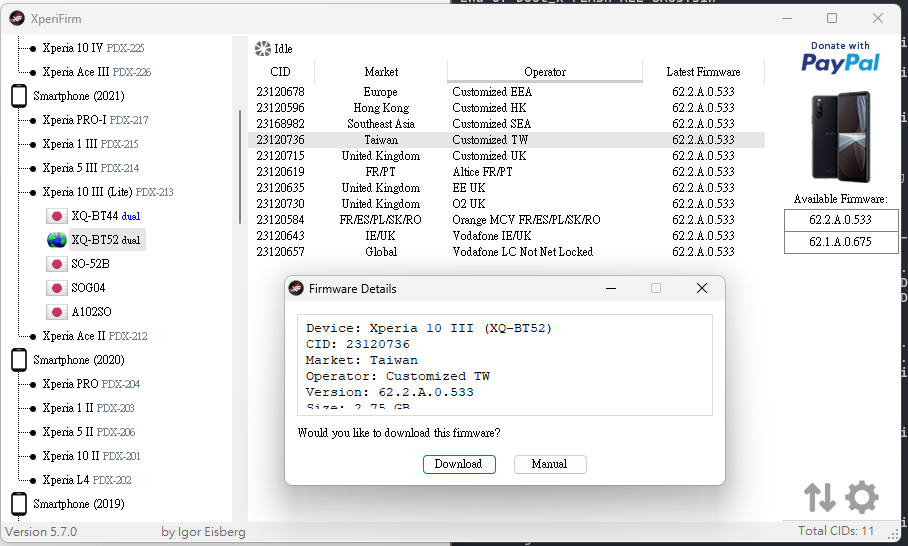Click the Smartphone (2020) phone icon
The width and height of the screenshot is (908, 546).
[x=19, y=360]
